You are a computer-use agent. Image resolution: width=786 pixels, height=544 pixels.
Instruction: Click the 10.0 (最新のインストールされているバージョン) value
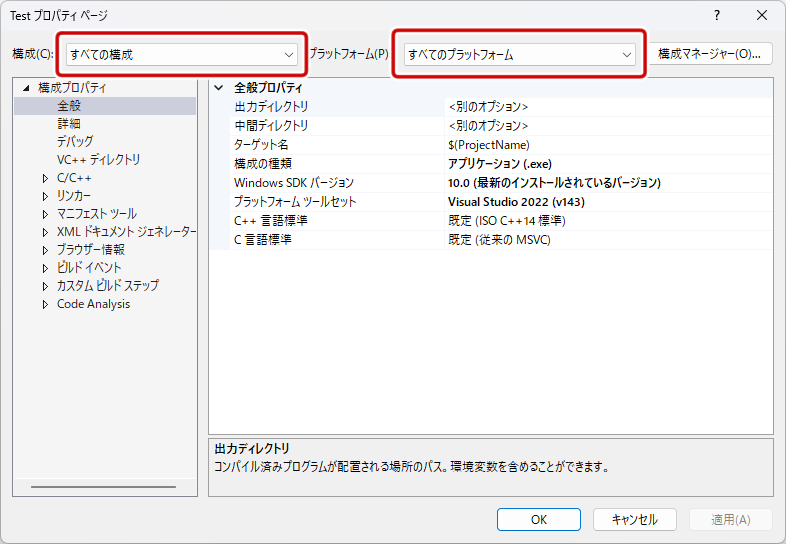pos(554,183)
